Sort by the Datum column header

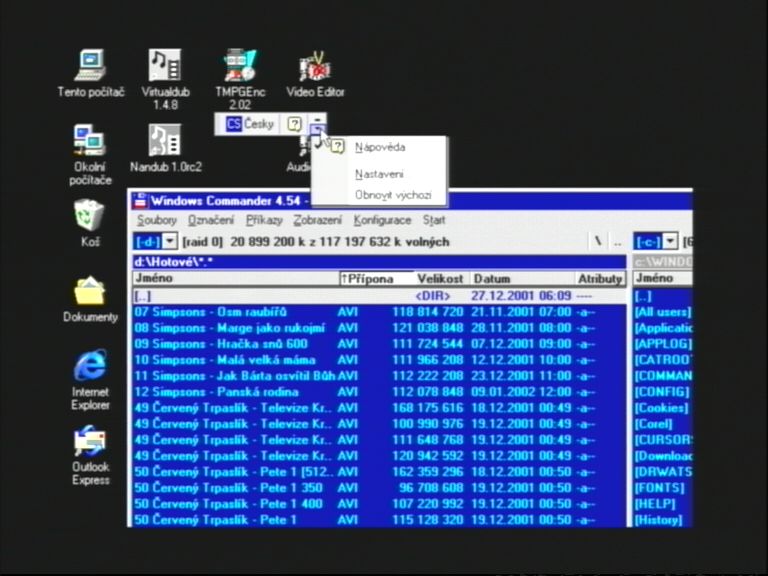[x=522, y=279]
